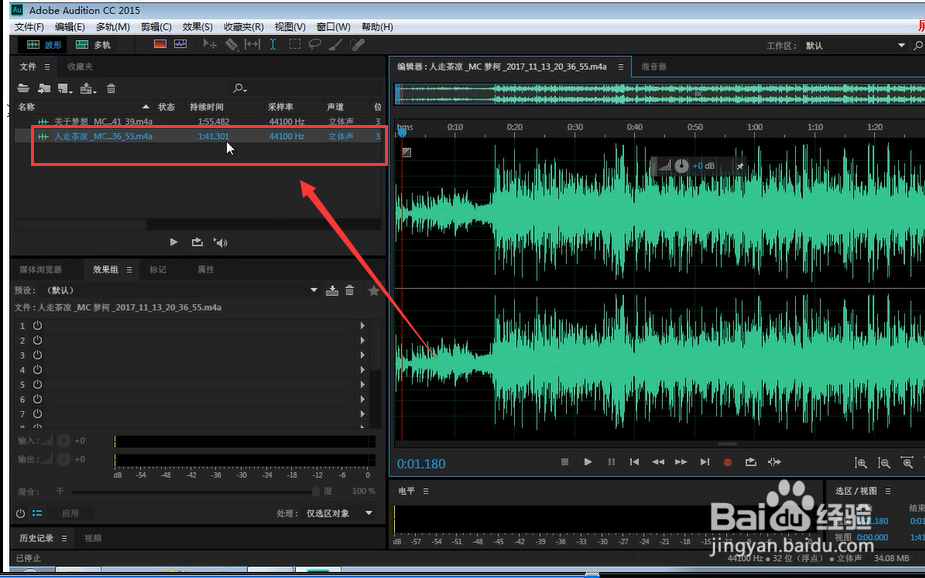925x578 pixels.
Task: Delete effects preset trash icon
Action: tap(350, 290)
